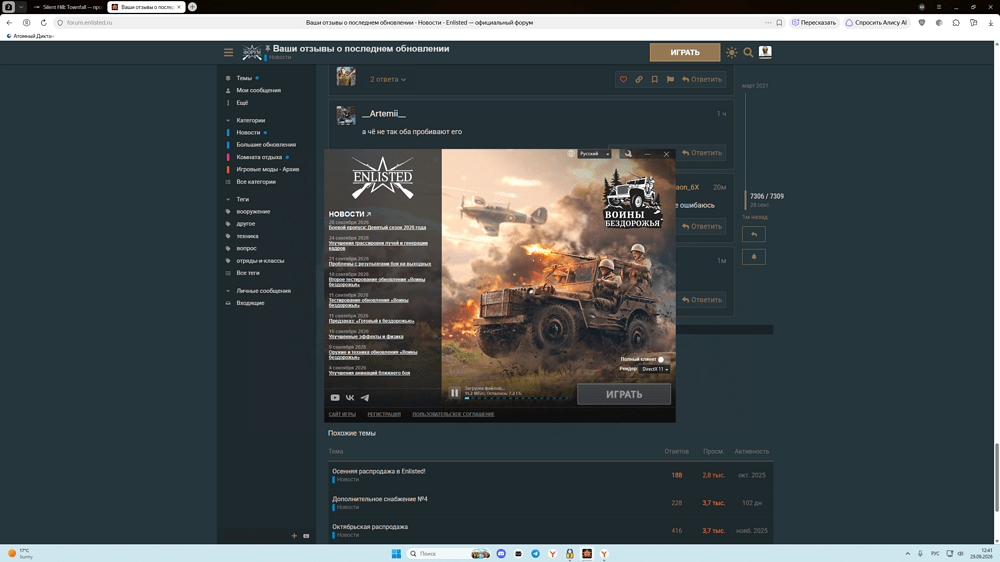Click the plus icon at sidebar bottom
Viewport: 1000px width, 562px height.
(x=294, y=536)
